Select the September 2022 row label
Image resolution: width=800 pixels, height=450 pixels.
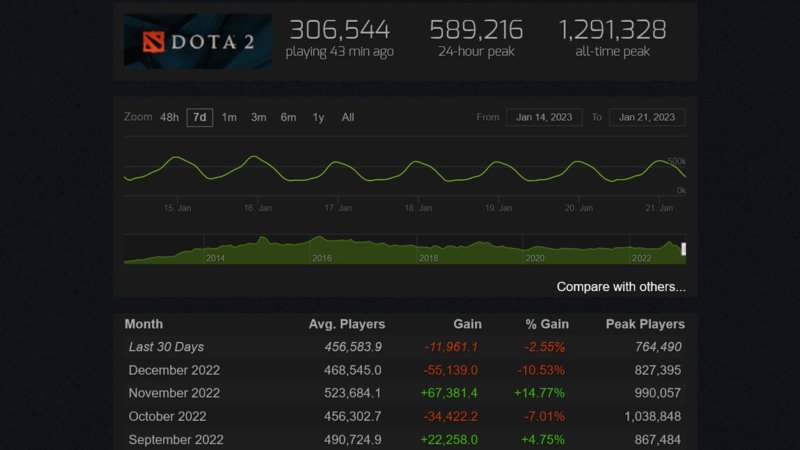coord(176,439)
